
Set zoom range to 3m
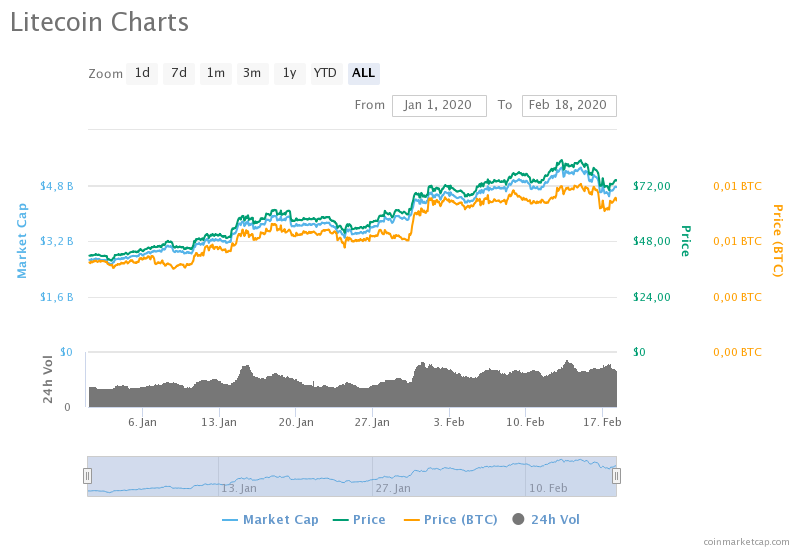point(253,73)
